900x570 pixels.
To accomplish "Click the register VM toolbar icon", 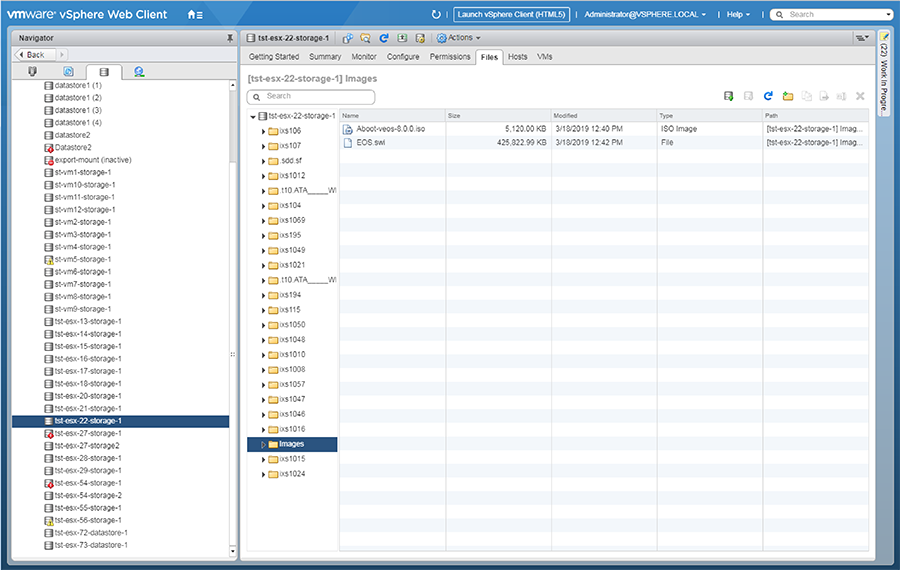I will coord(347,38).
